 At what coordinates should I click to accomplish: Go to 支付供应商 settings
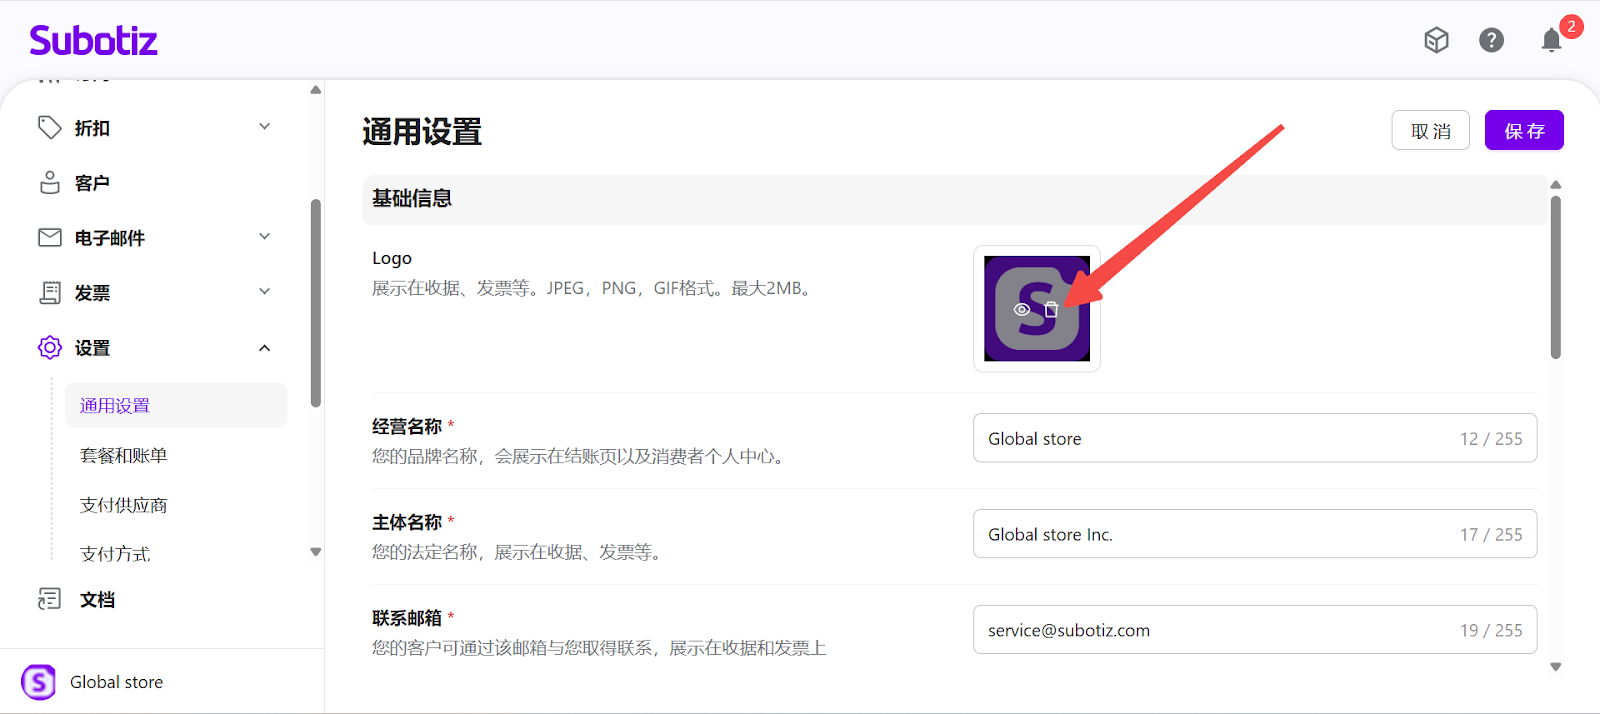[x=123, y=506]
